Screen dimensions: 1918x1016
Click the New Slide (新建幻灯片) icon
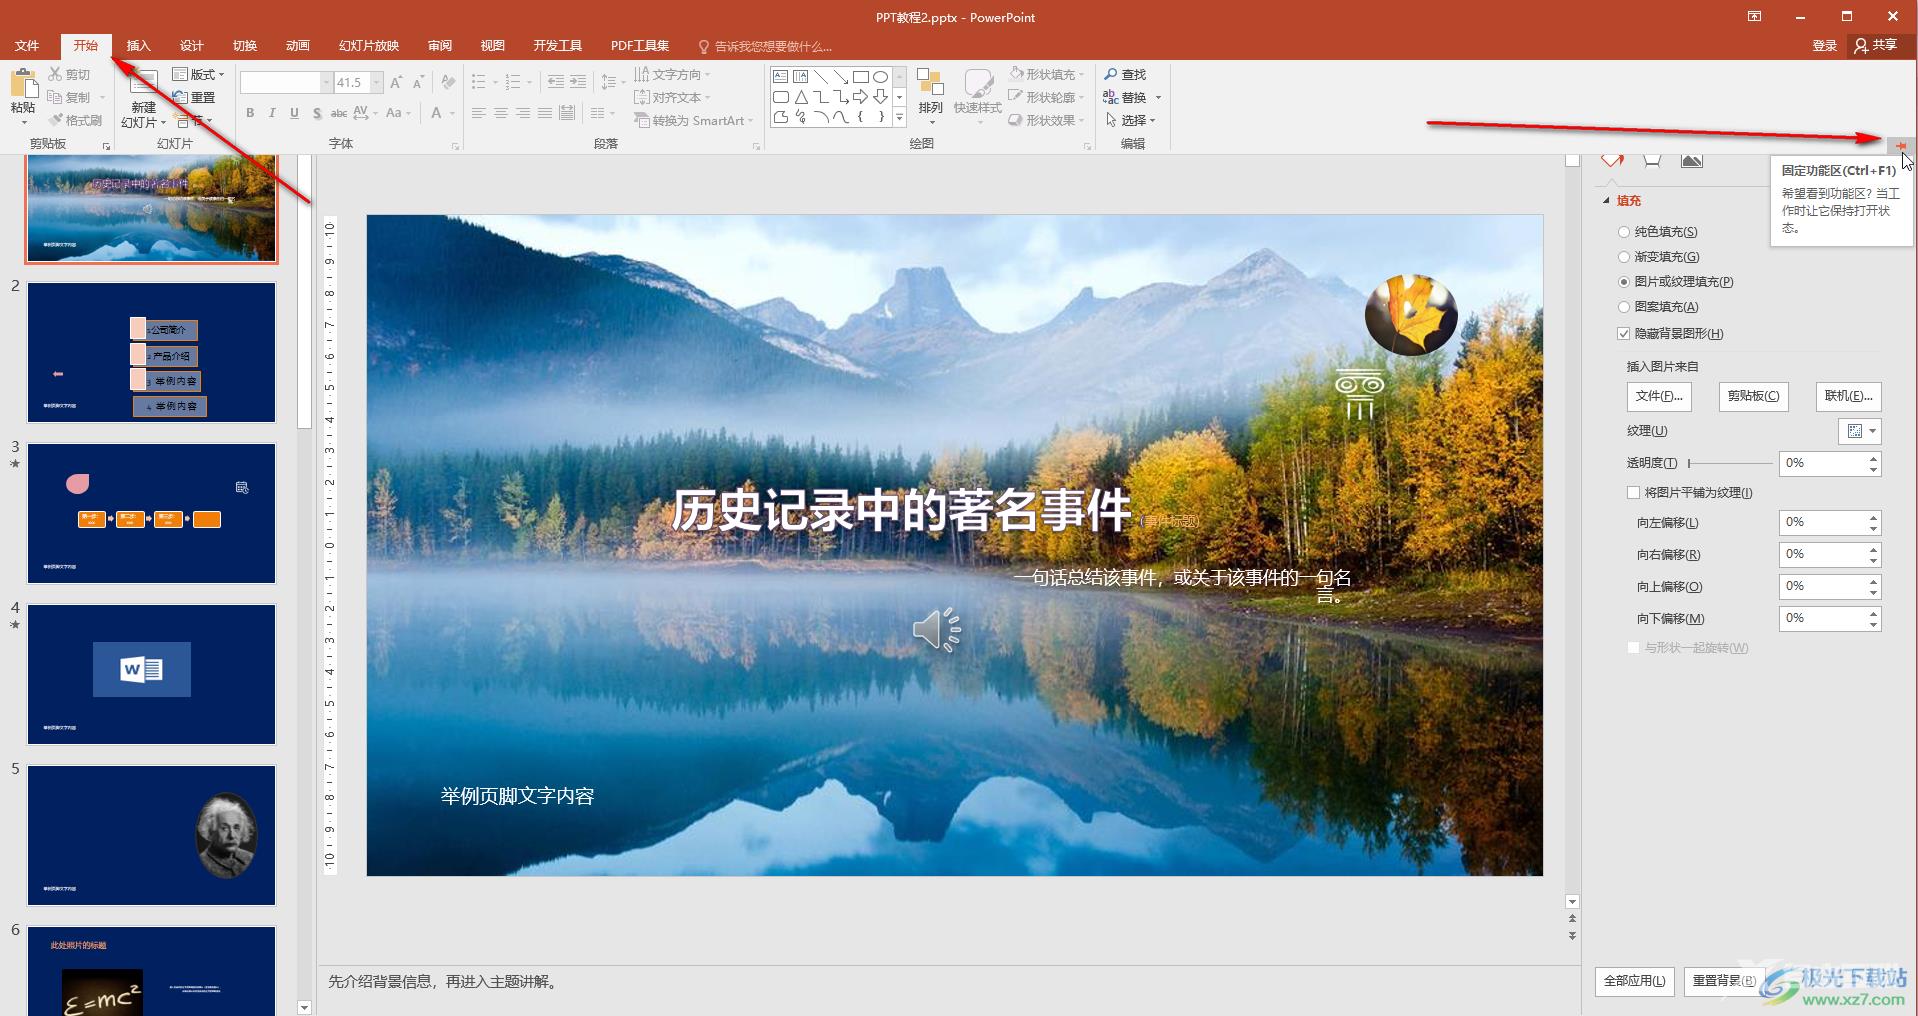pos(144,84)
